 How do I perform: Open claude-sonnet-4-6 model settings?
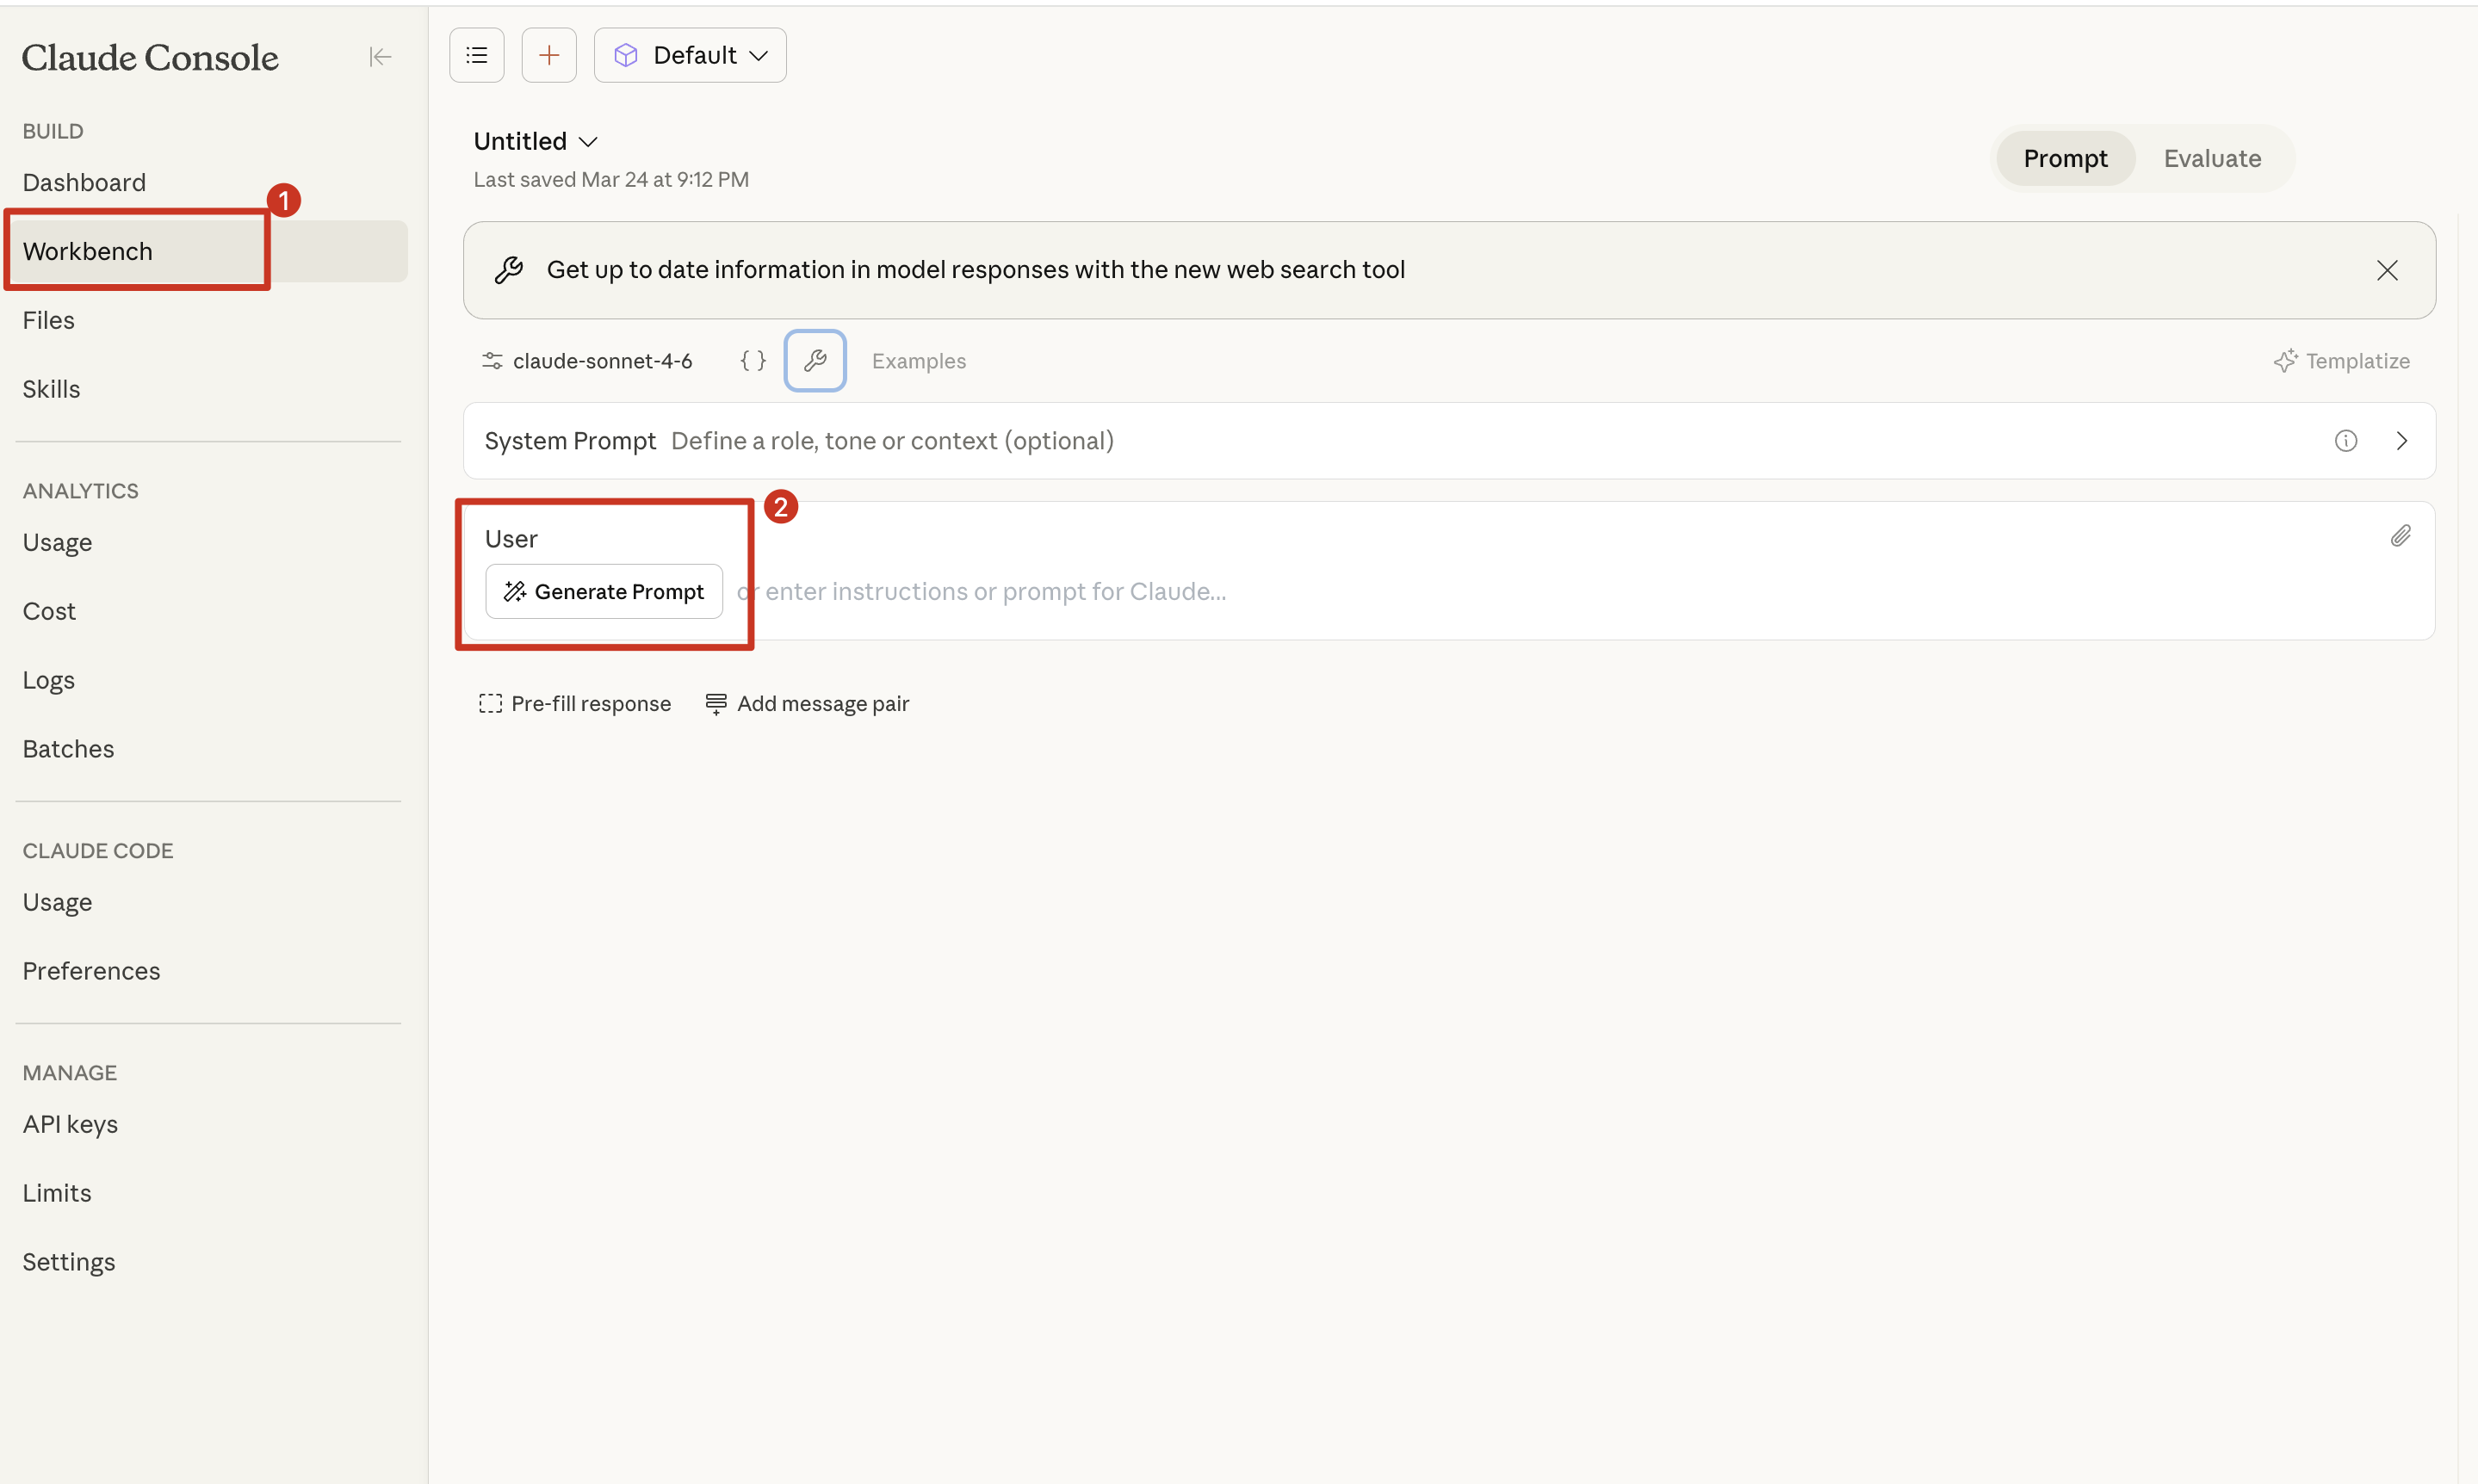coord(588,361)
